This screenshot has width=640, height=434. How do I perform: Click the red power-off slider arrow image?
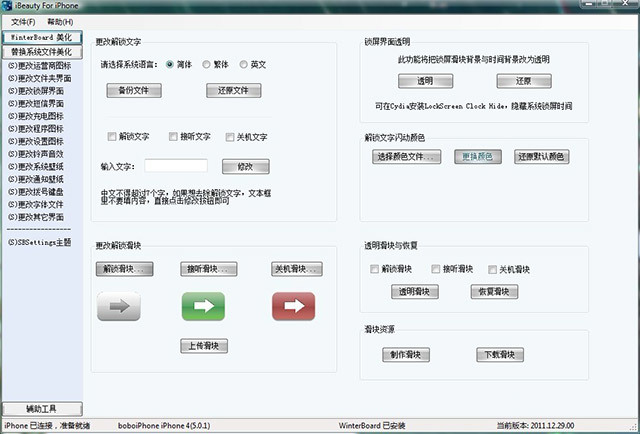coord(293,306)
